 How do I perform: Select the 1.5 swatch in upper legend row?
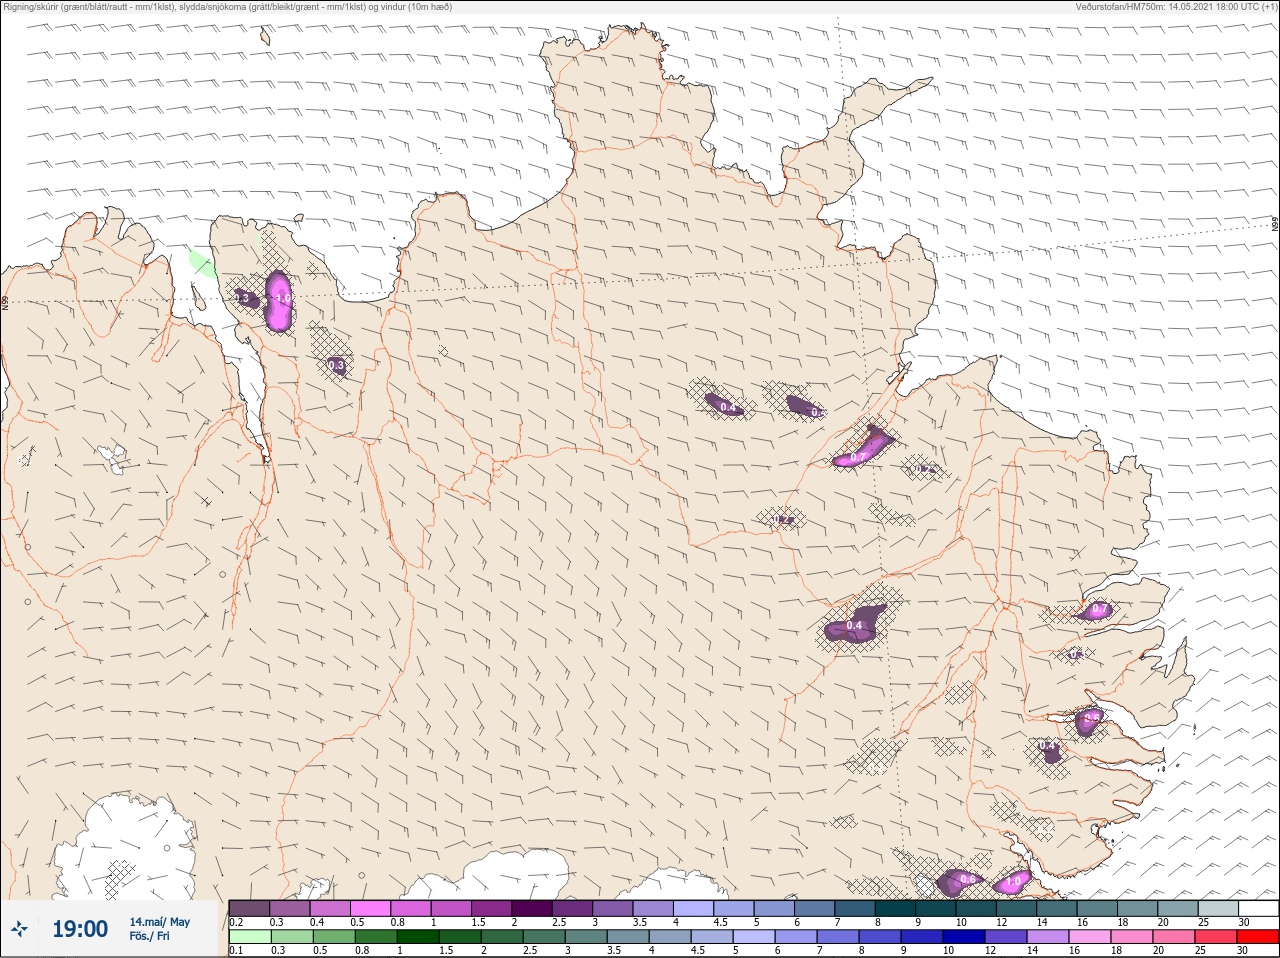(x=491, y=908)
